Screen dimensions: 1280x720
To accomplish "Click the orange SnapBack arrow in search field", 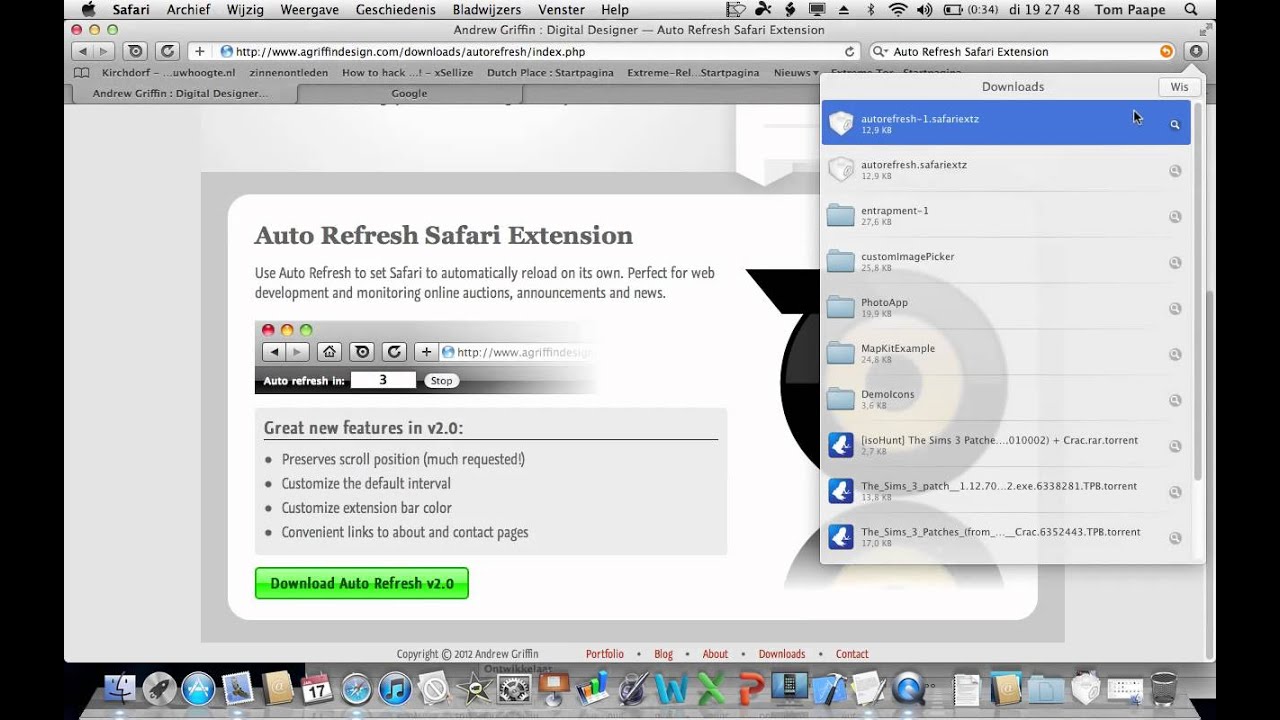I will pyautogui.click(x=1166, y=51).
